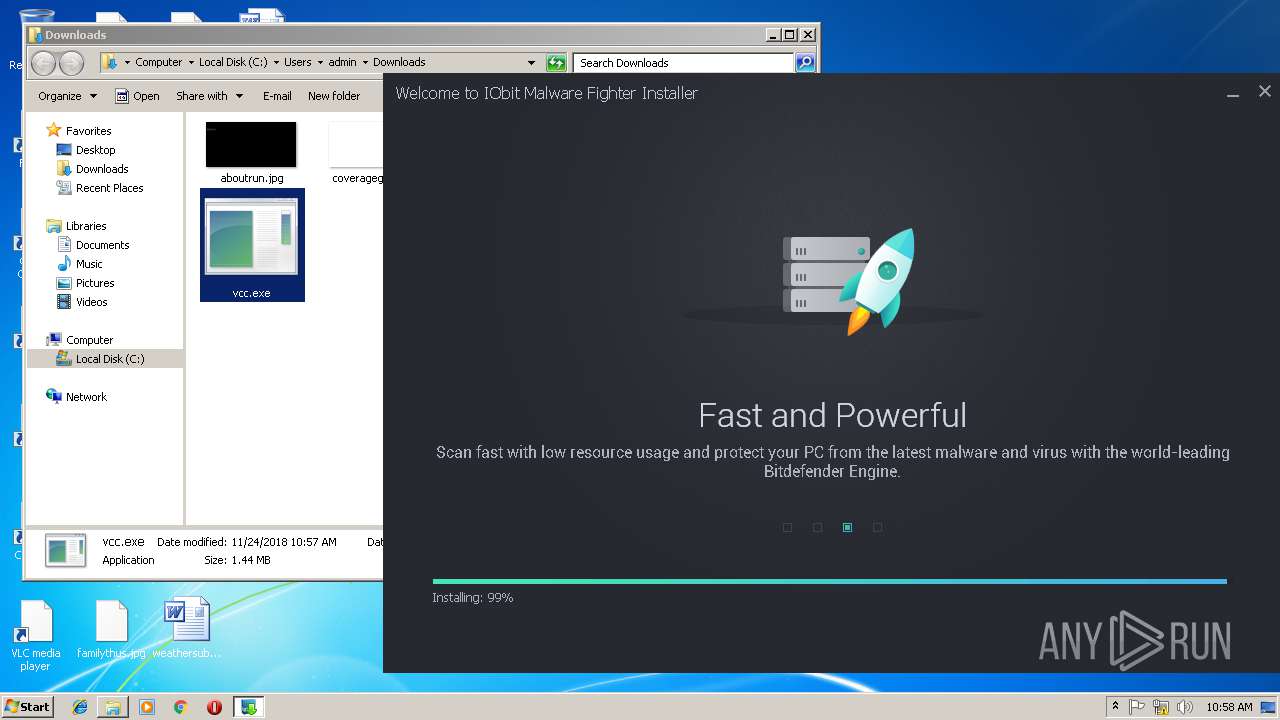Close the IObit Malware Fighter installer
The width and height of the screenshot is (1280, 720).
(1264, 91)
